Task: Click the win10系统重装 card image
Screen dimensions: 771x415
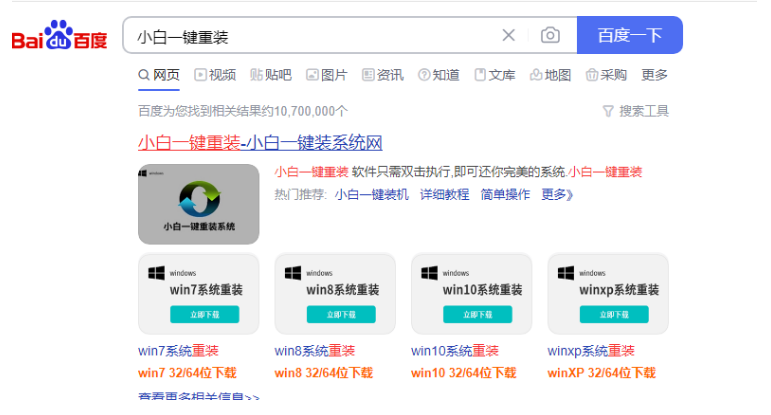Action: 472,294
